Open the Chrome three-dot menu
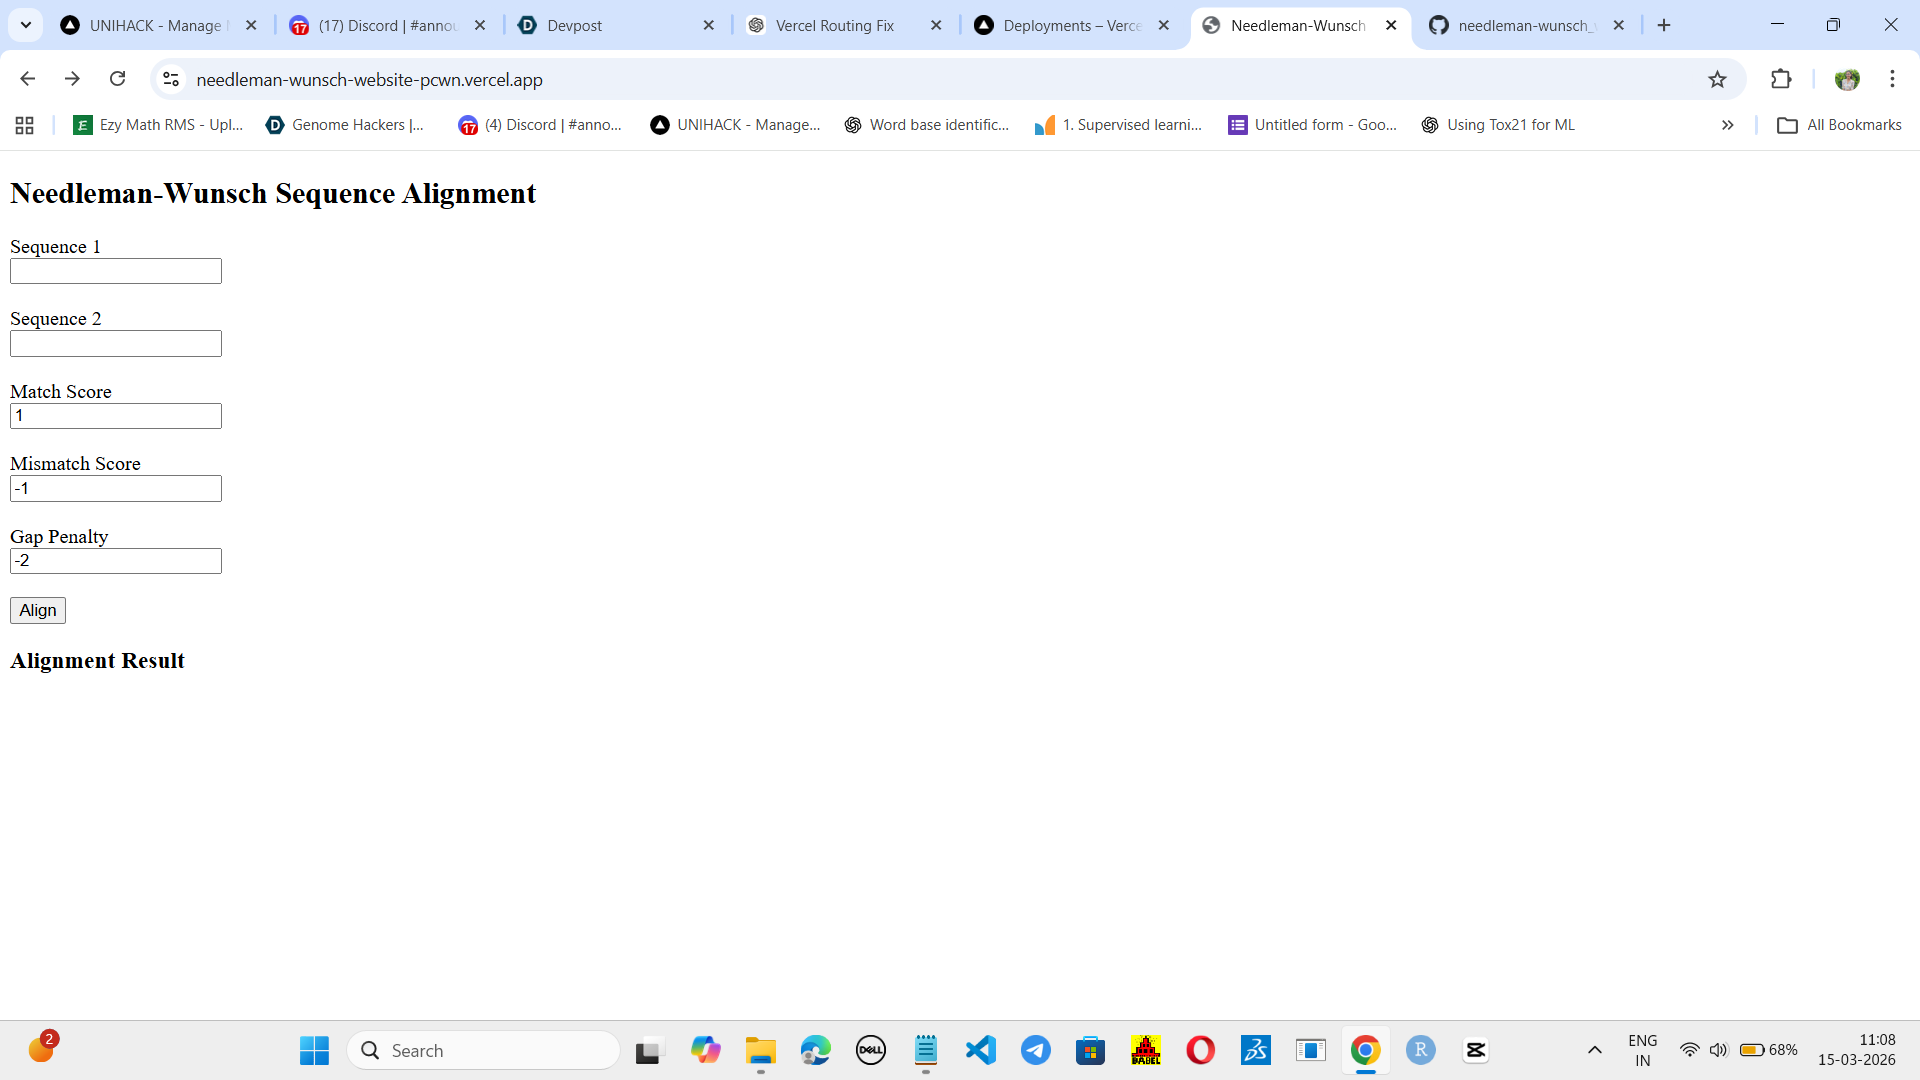The height and width of the screenshot is (1080, 1920). click(x=1892, y=79)
